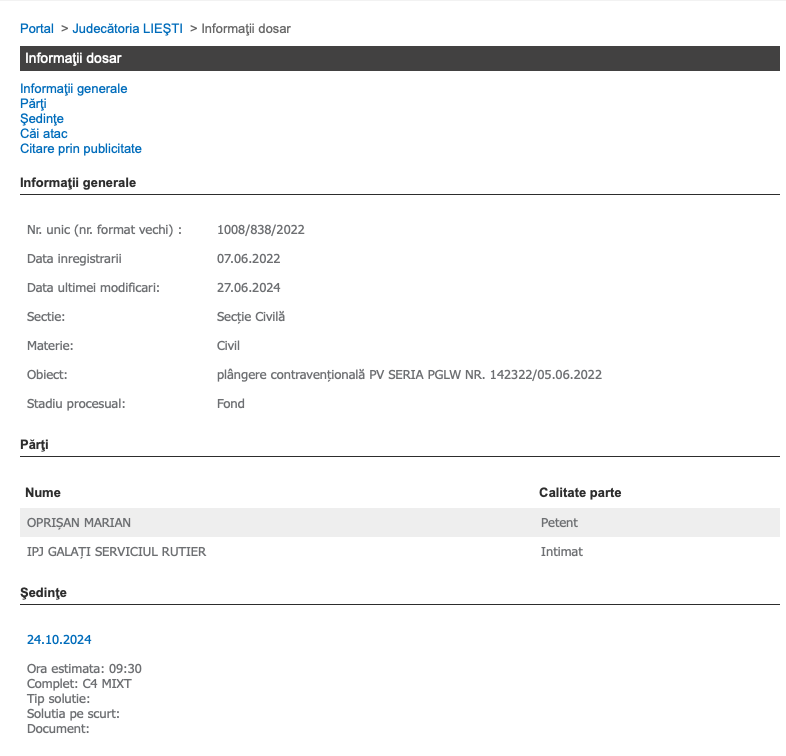
Task: Click the Petent role cell
Action: 559,522
